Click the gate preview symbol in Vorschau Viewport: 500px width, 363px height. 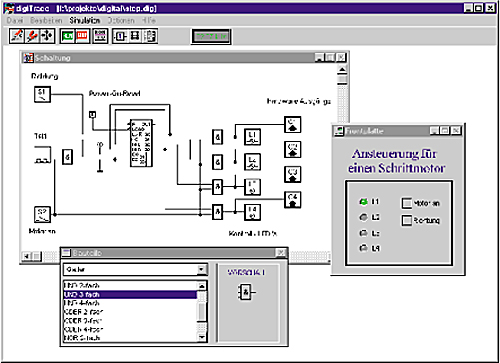pos(246,292)
